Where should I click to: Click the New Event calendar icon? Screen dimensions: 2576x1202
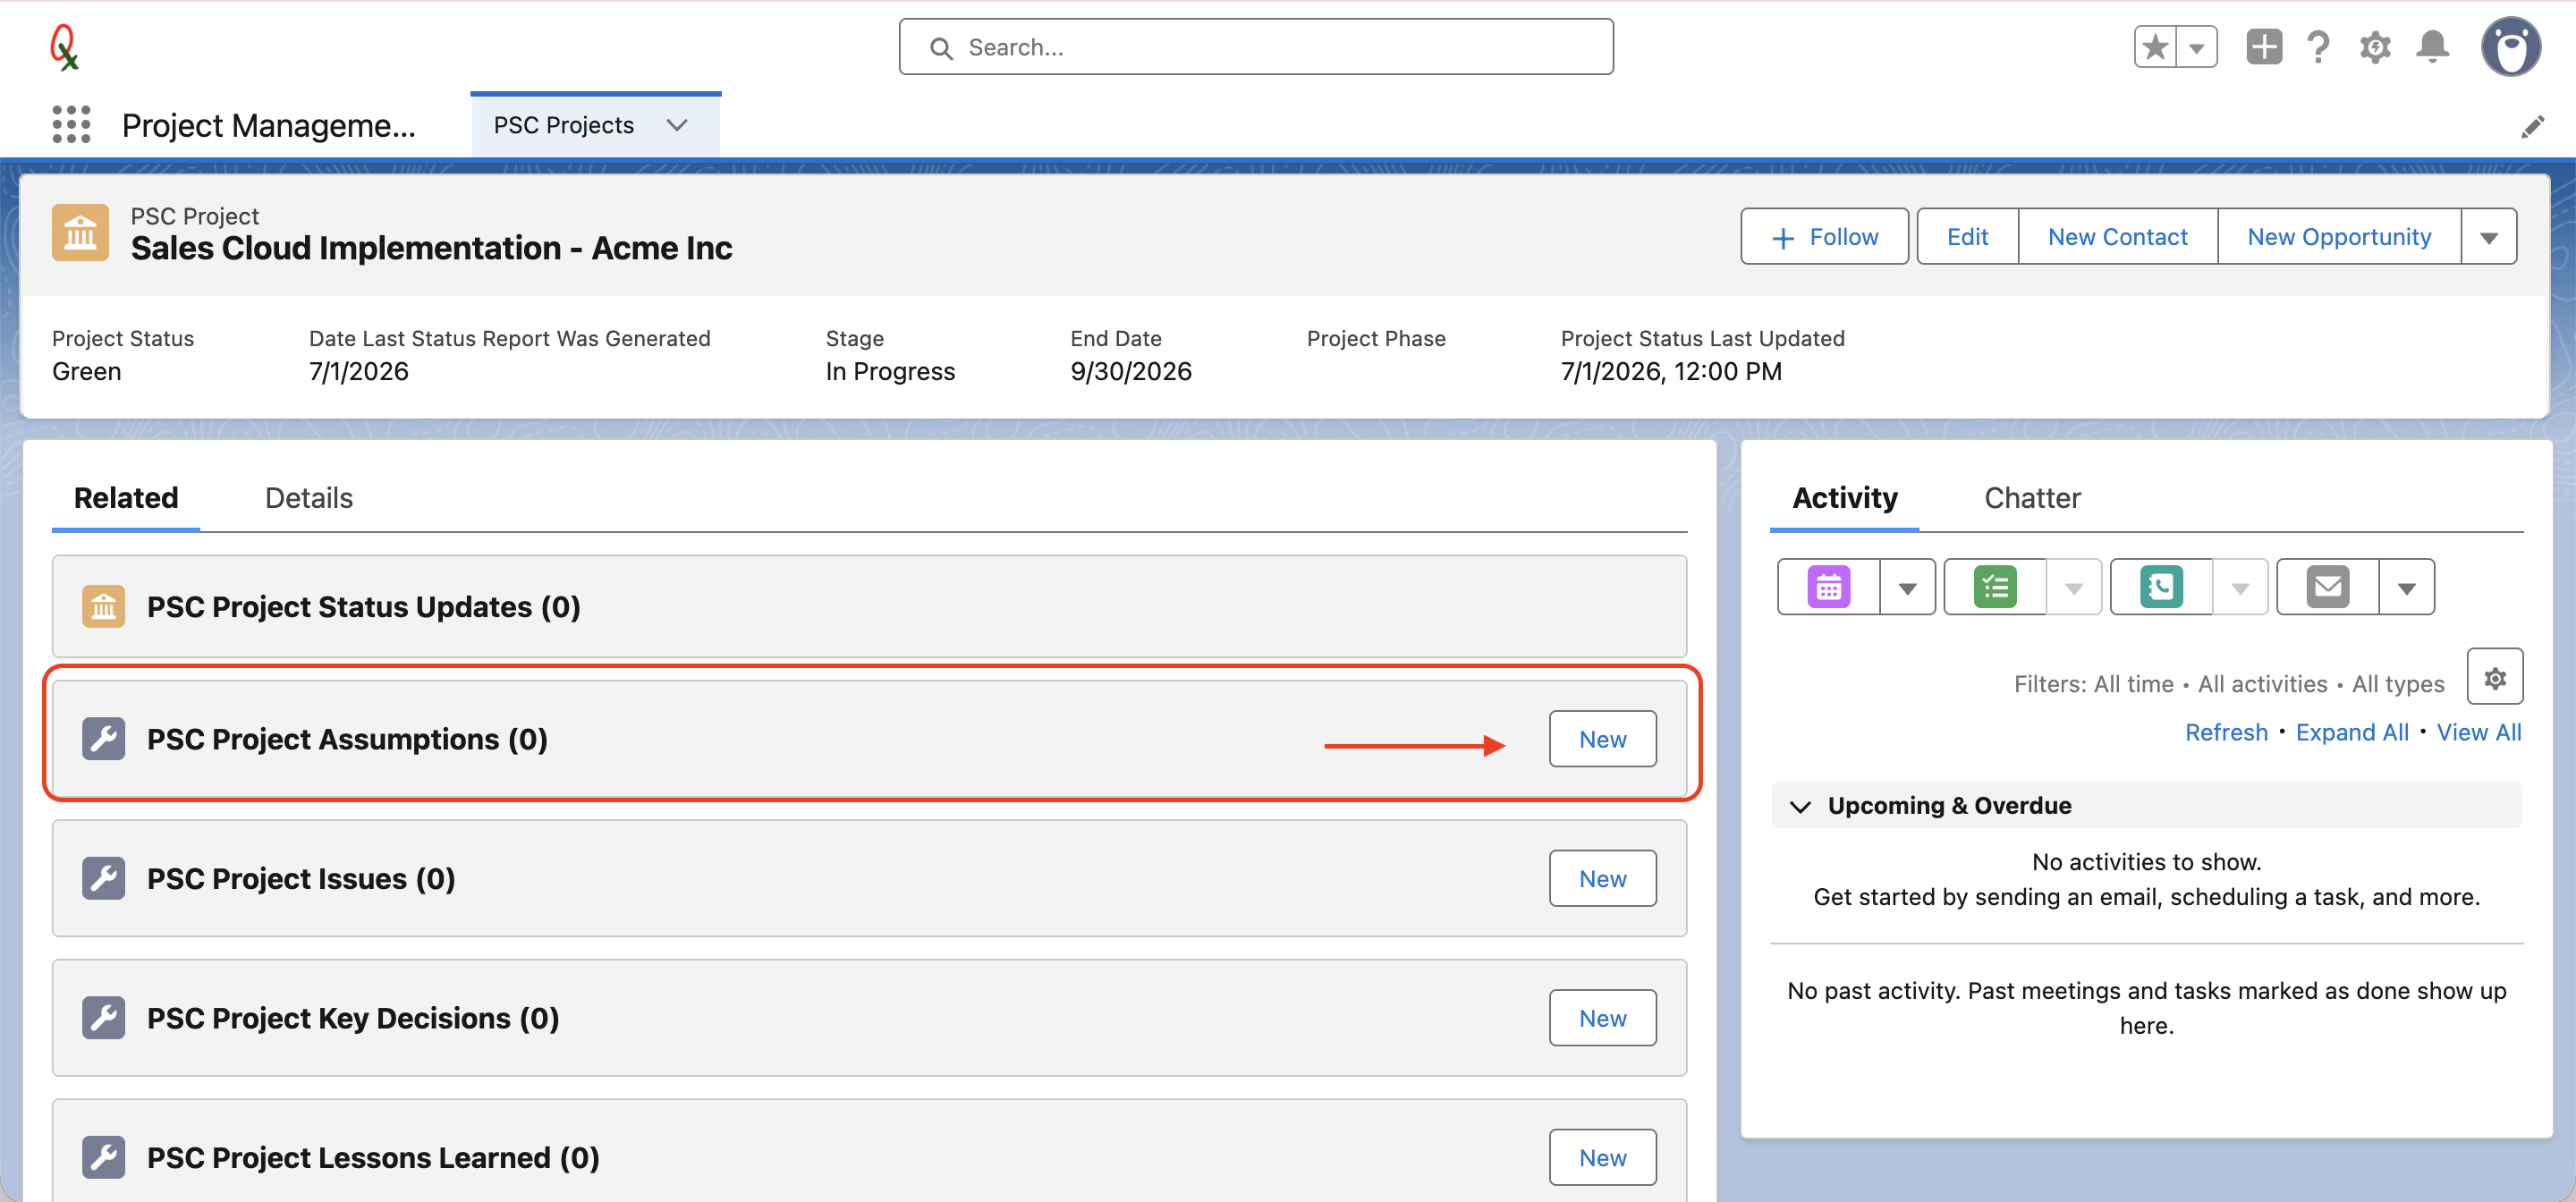click(1829, 587)
